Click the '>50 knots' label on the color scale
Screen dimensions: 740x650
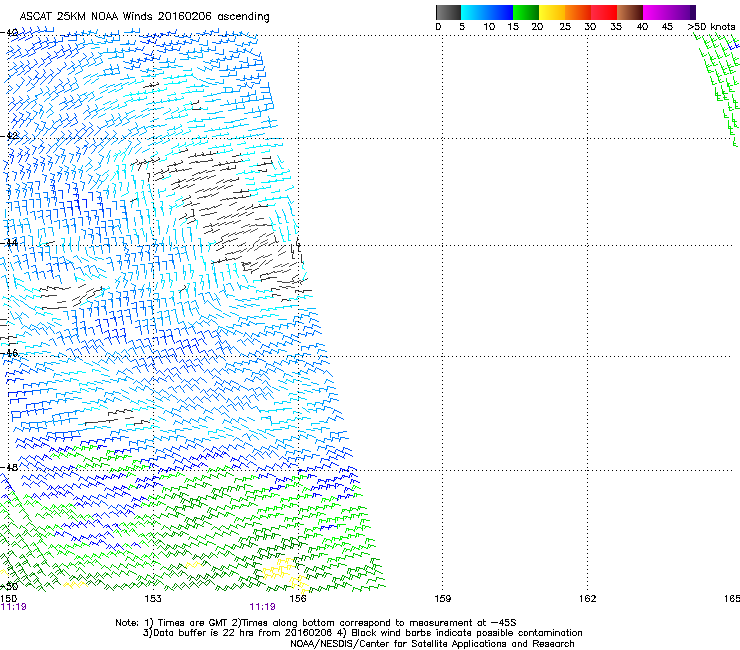(x=711, y=27)
